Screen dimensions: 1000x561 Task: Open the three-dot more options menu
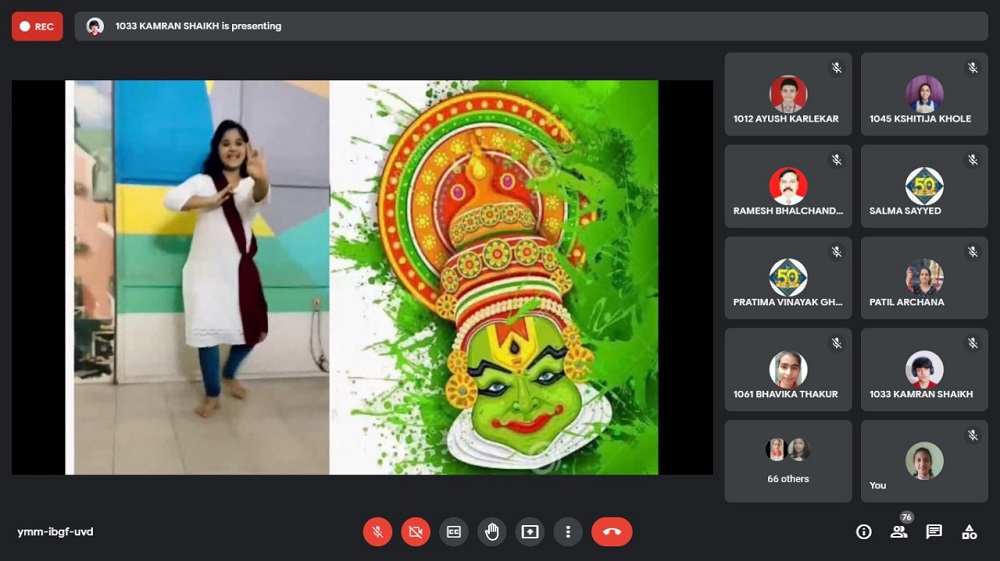click(568, 532)
